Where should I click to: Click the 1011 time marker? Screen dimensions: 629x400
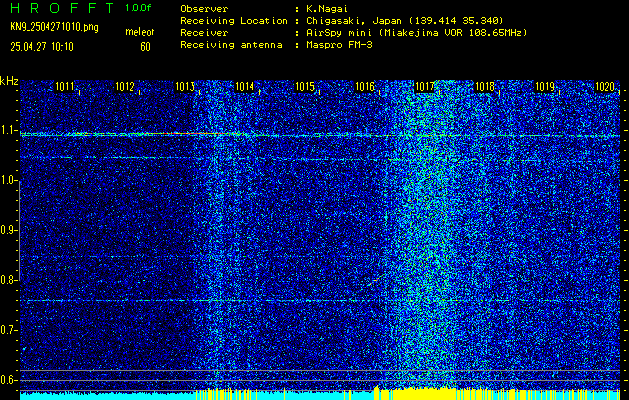pos(65,87)
